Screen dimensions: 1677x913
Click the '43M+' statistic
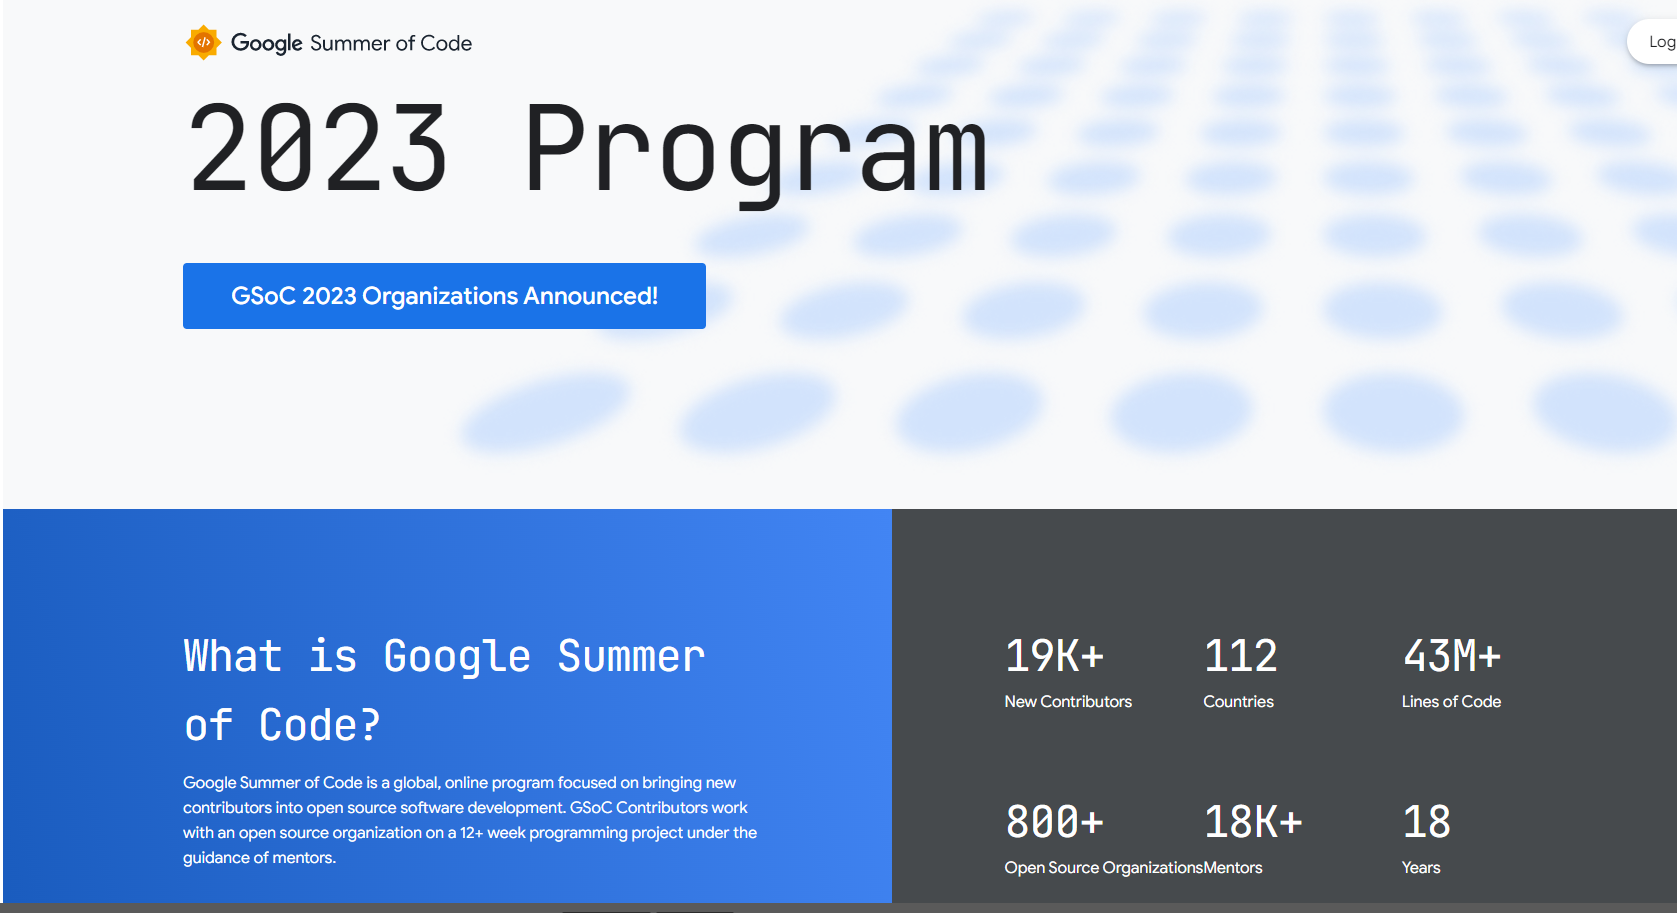click(x=1452, y=656)
